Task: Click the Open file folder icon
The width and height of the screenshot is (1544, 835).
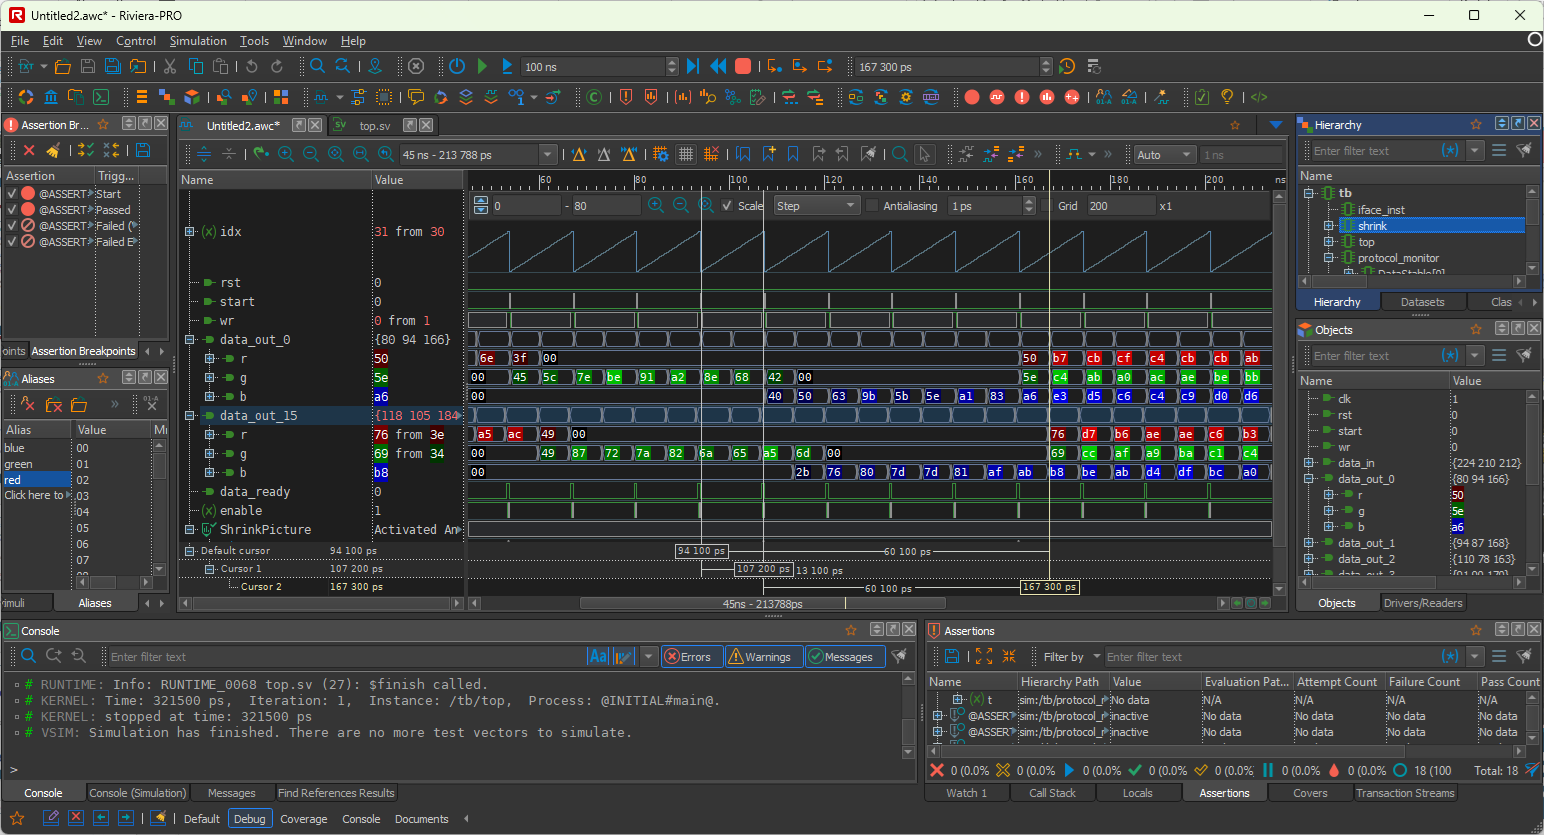Action: (62, 66)
